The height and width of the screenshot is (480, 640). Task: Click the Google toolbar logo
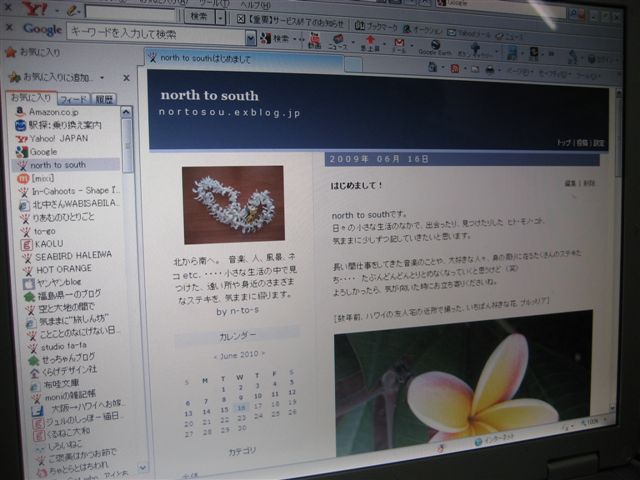[42, 29]
